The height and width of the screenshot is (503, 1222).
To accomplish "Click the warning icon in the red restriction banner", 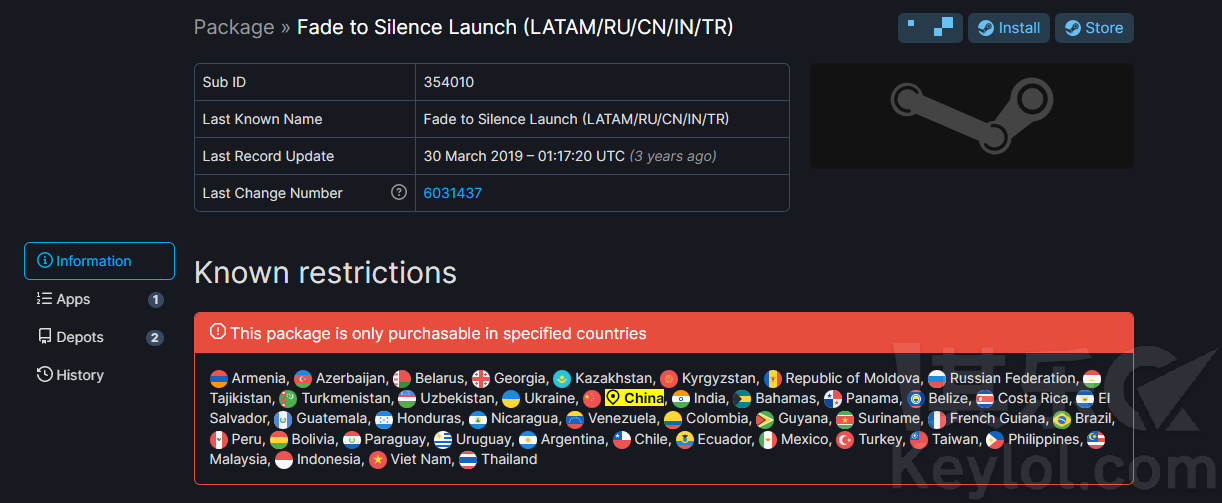I will [x=218, y=332].
